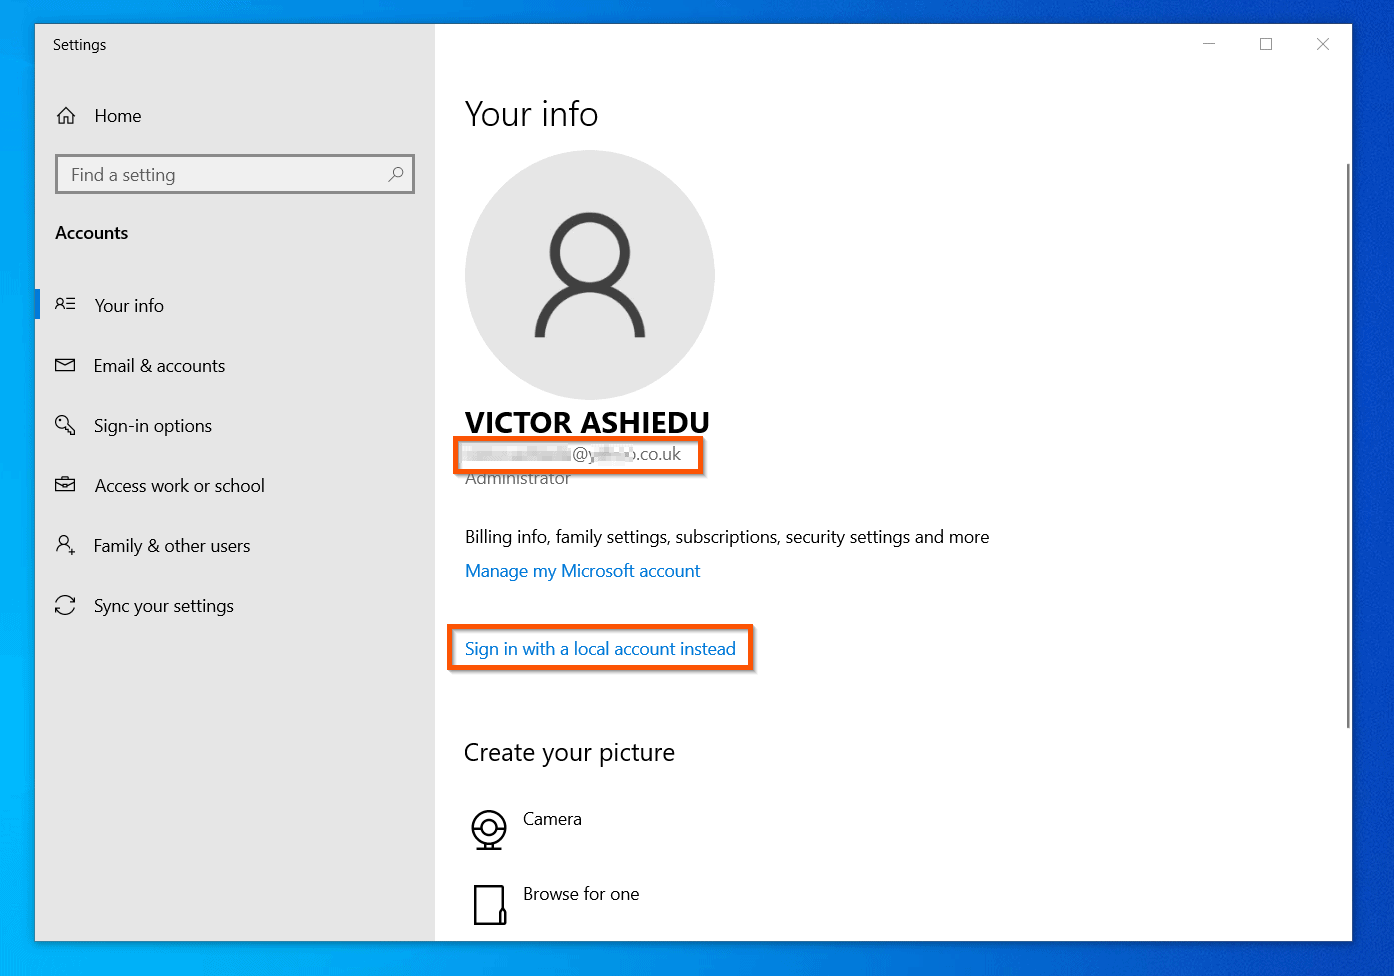This screenshot has height=976, width=1394.
Task: Select Camera under Create your picture
Action: pos(552,818)
